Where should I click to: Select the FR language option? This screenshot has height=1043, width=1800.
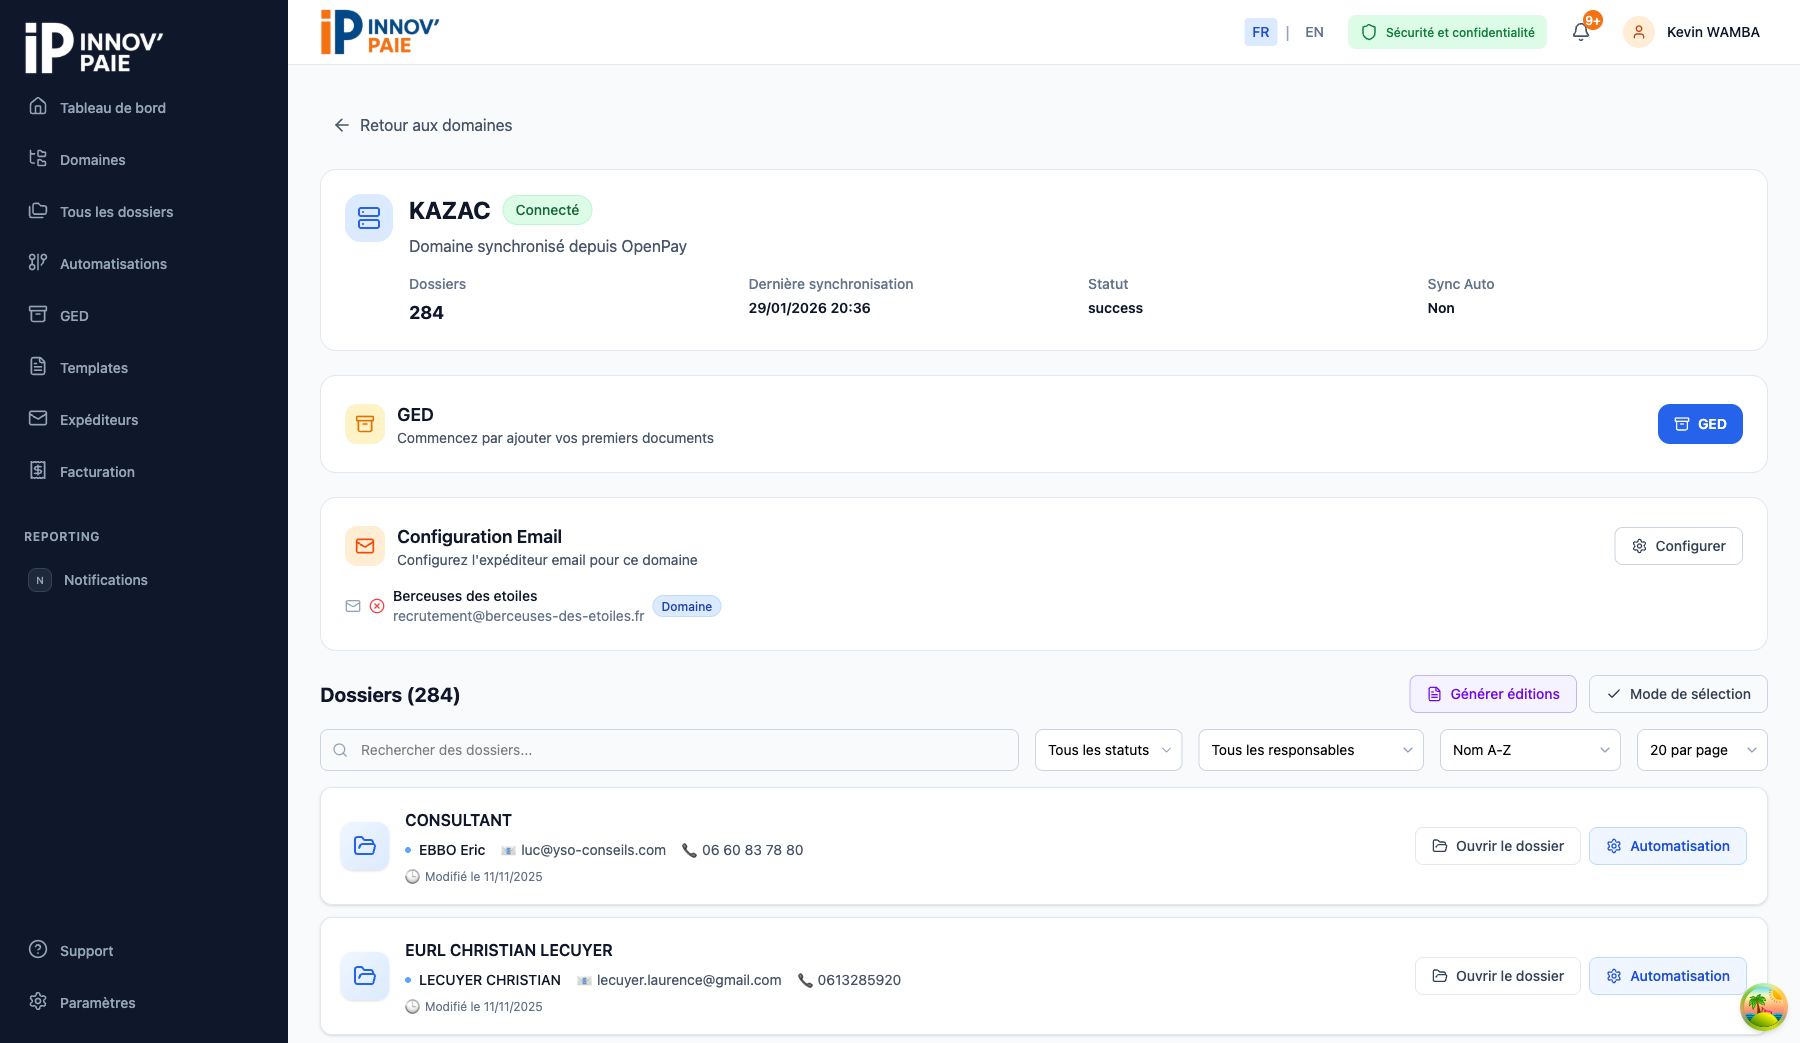1260,32
